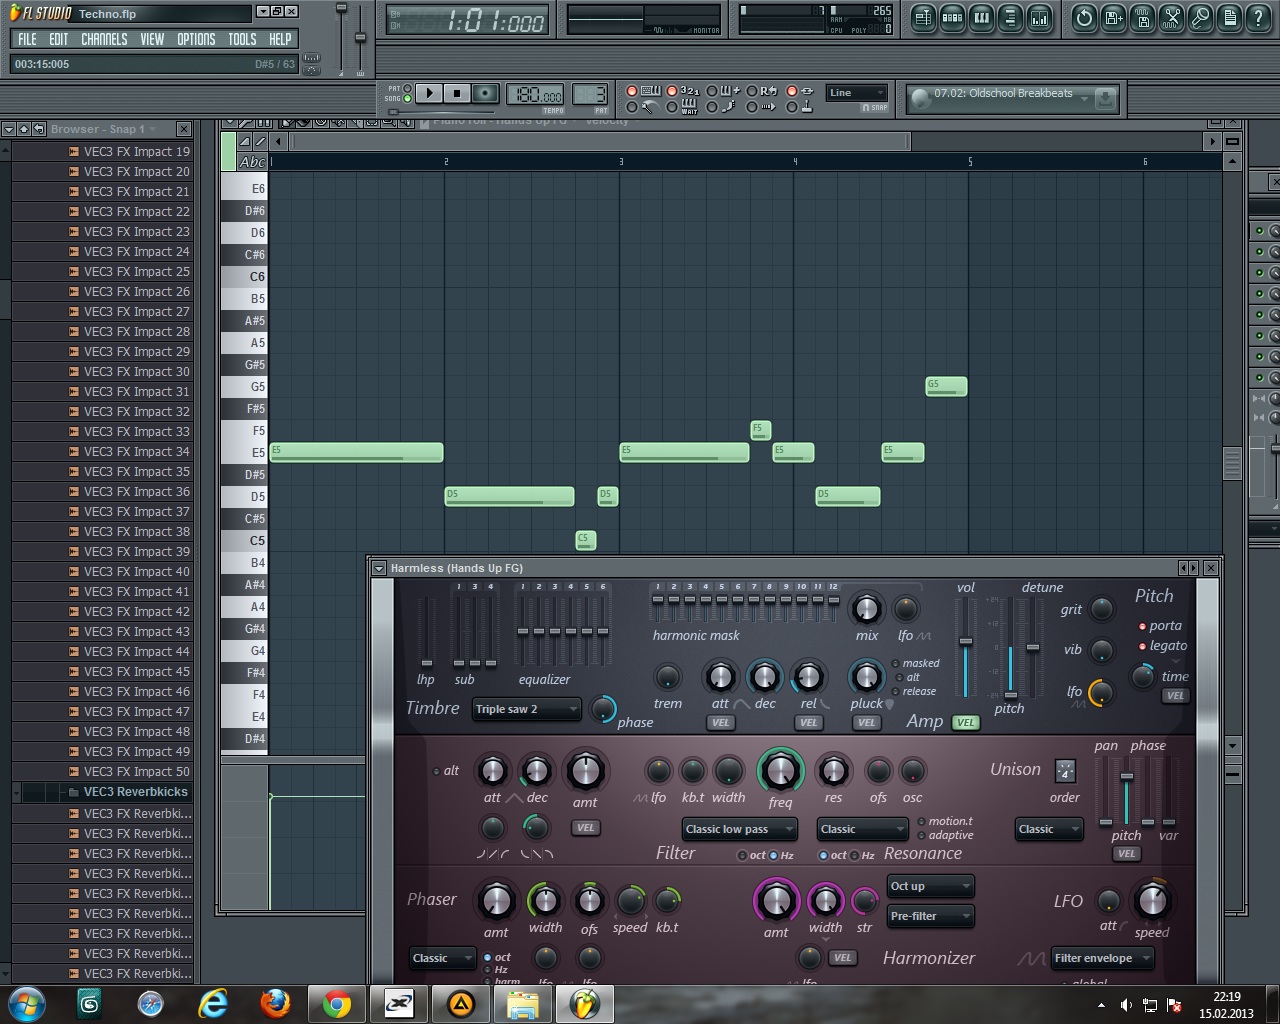Image resolution: width=1280 pixels, height=1024 pixels.
Task: Click the filter envelope VEL button
Action: pos(586,828)
